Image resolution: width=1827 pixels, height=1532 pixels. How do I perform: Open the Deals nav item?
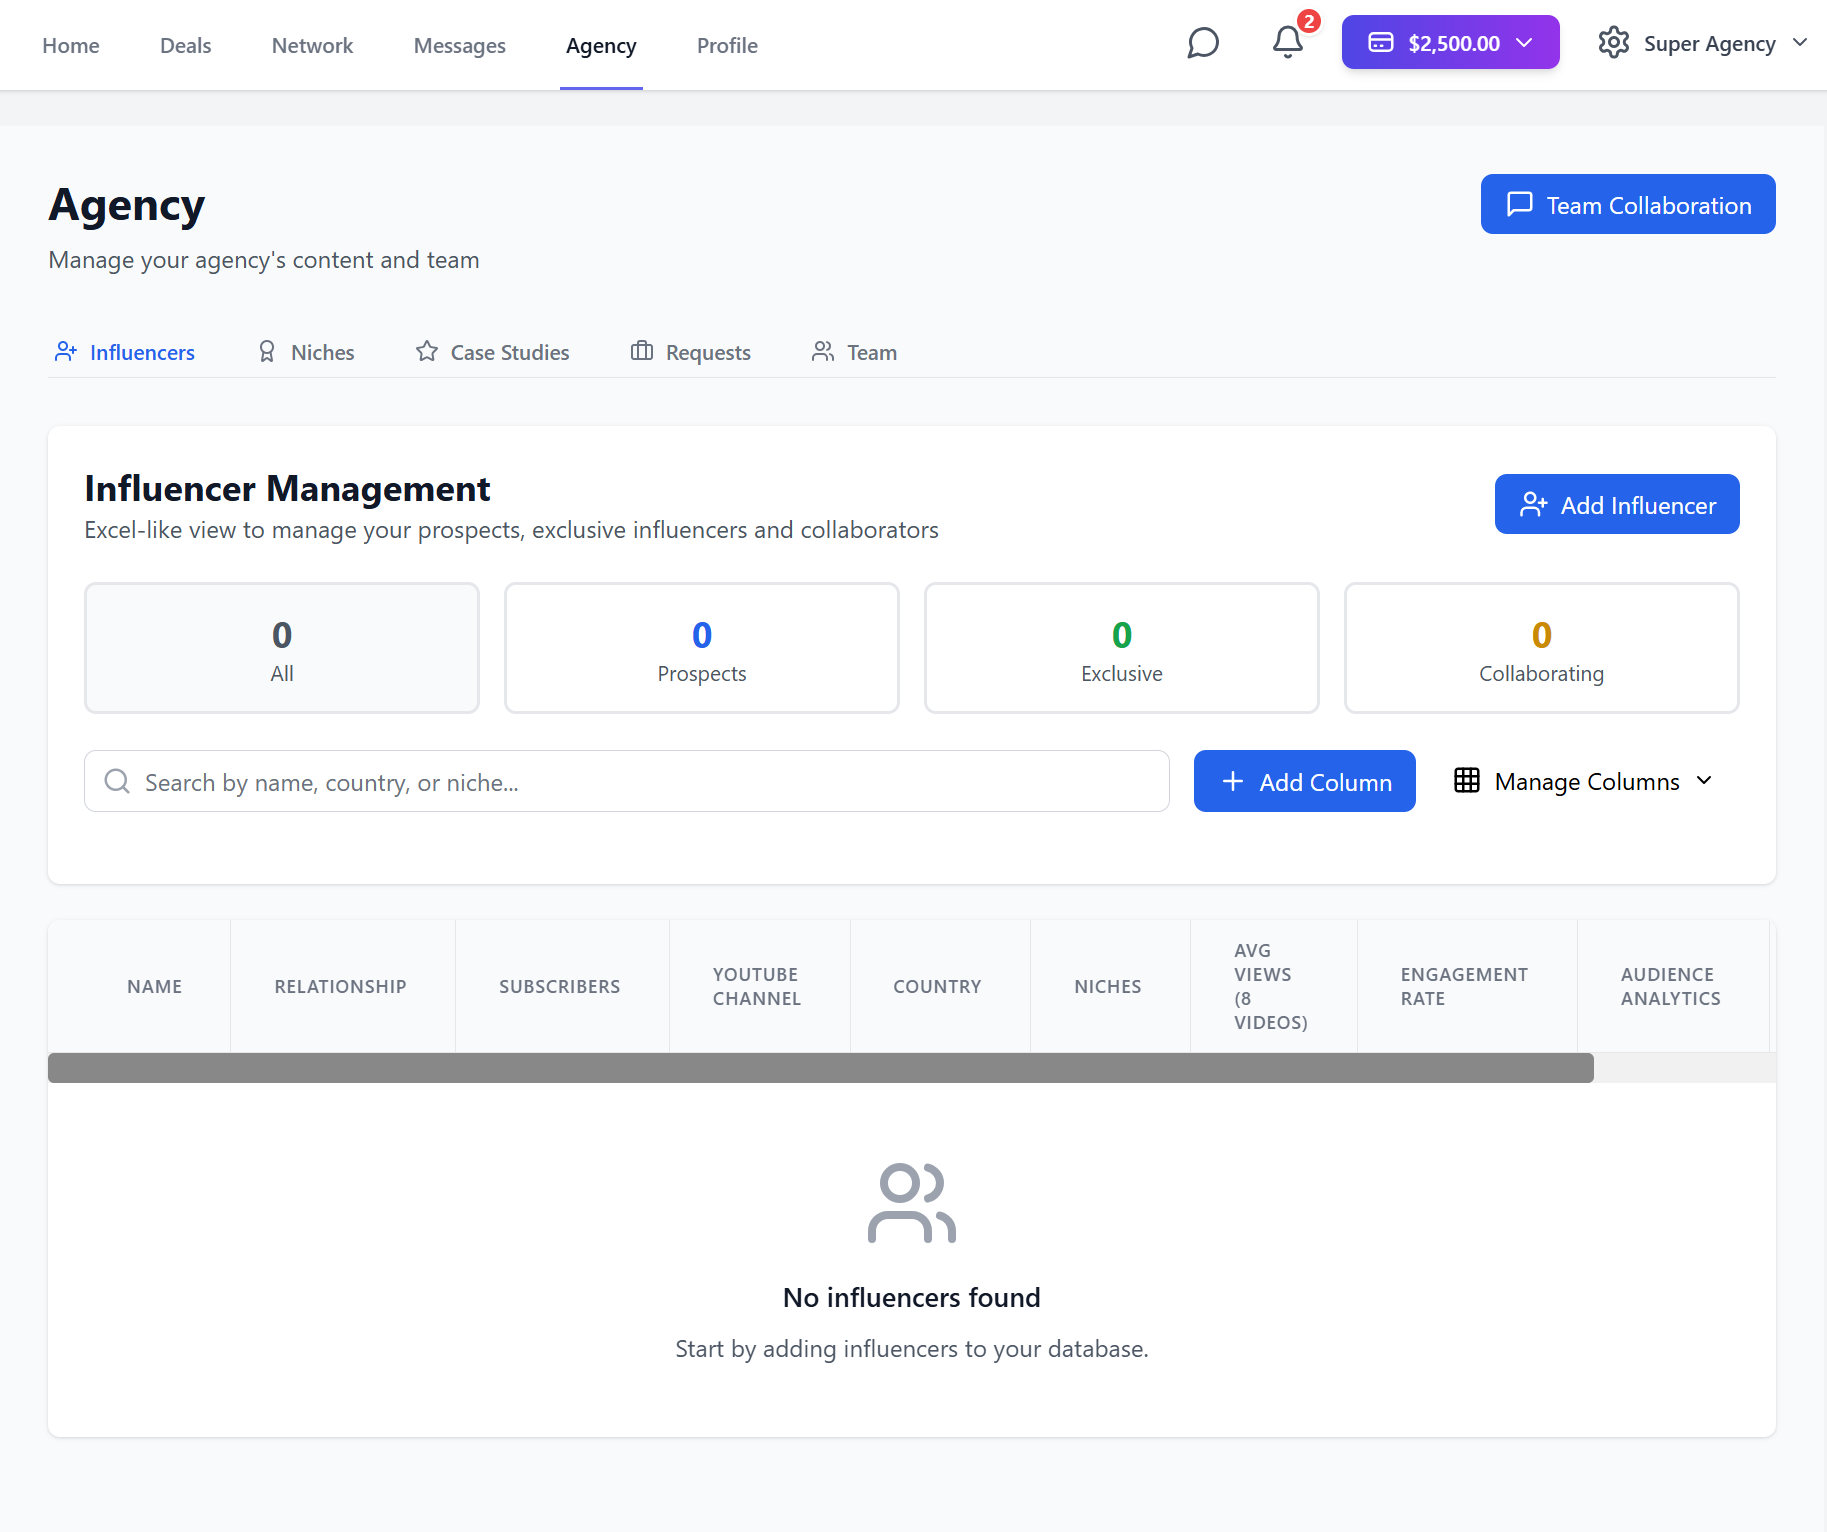pos(185,45)
